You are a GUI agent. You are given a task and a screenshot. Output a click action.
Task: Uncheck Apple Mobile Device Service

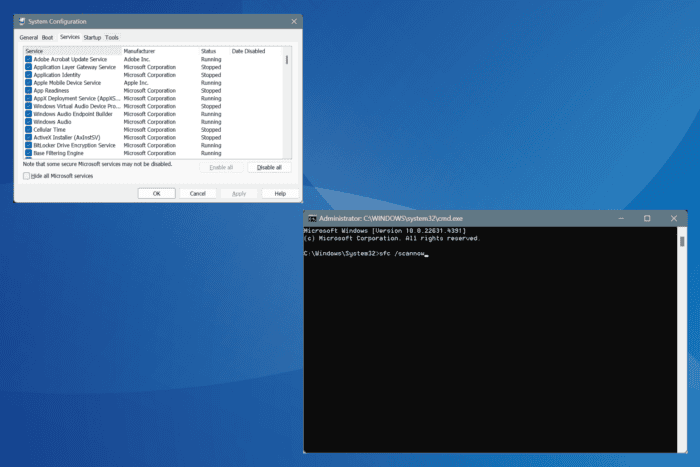coord(29,83)
